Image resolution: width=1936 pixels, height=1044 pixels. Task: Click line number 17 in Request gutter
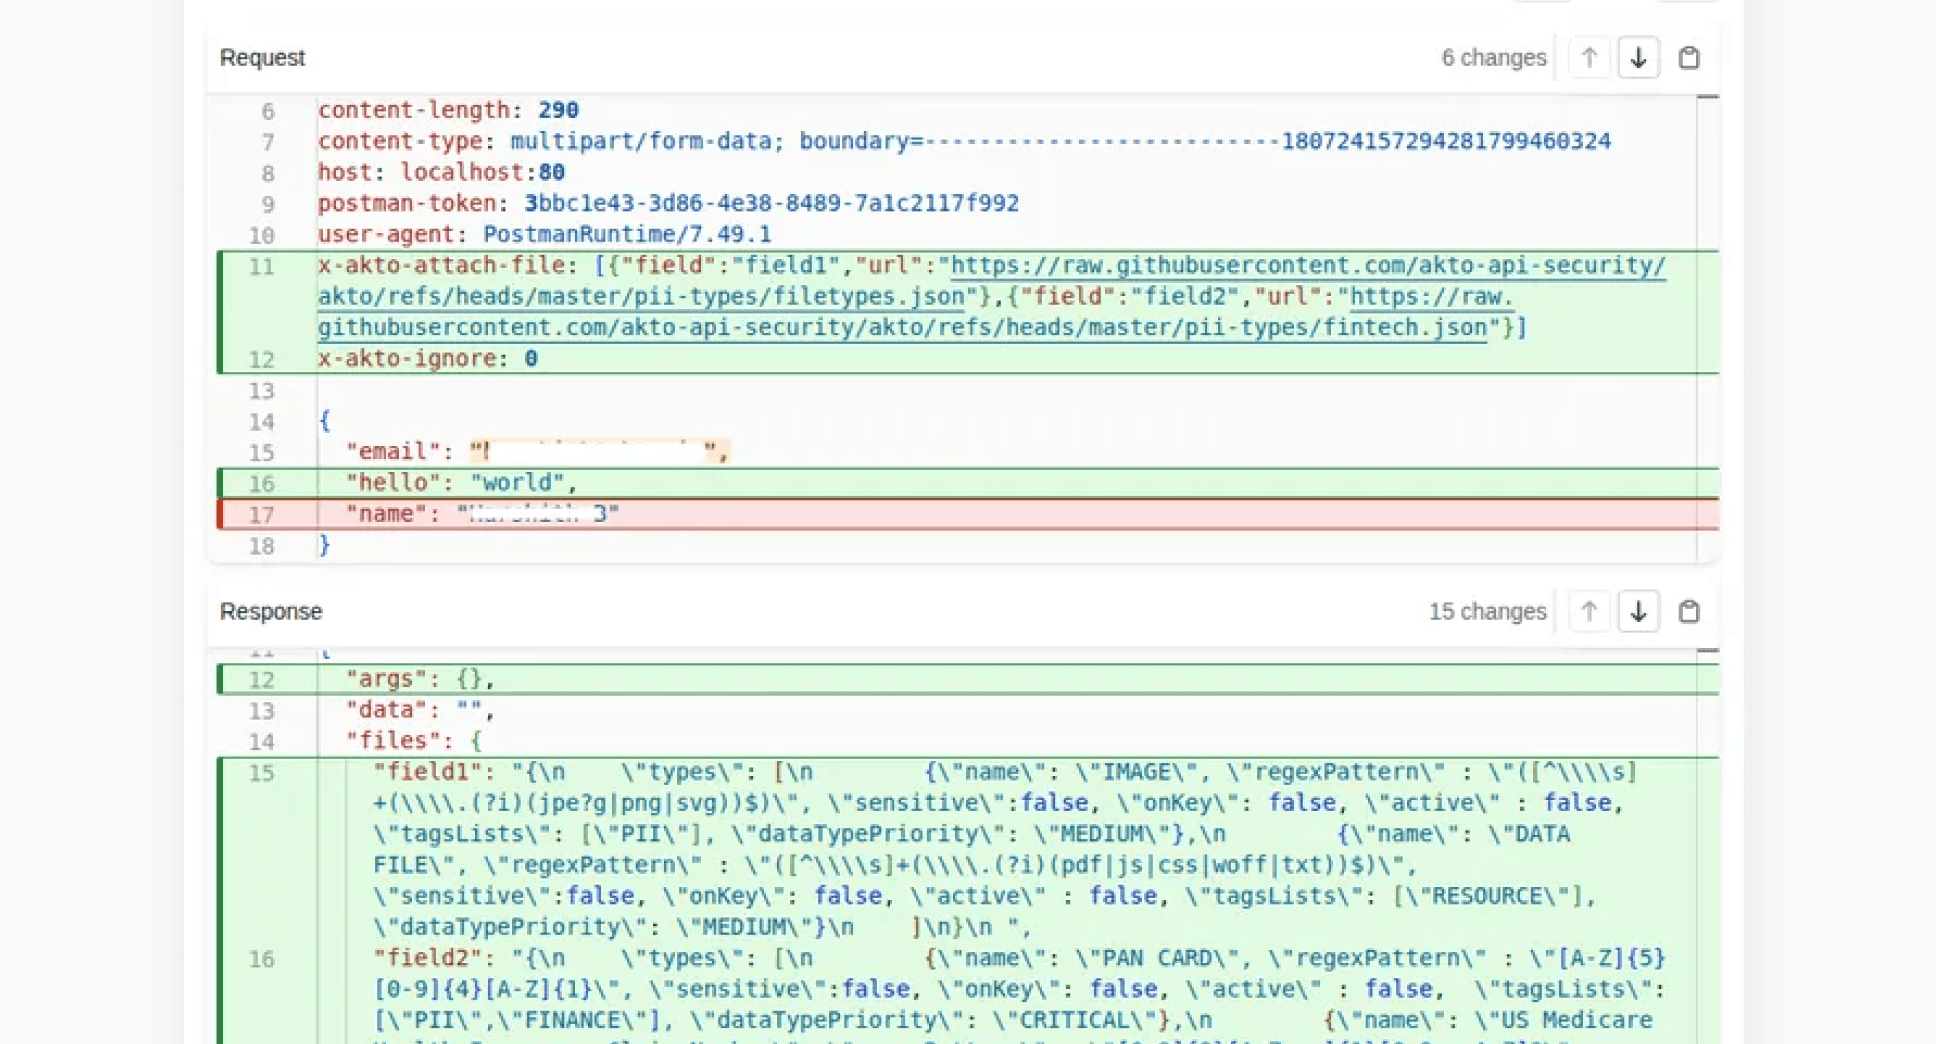click(262, 515)
